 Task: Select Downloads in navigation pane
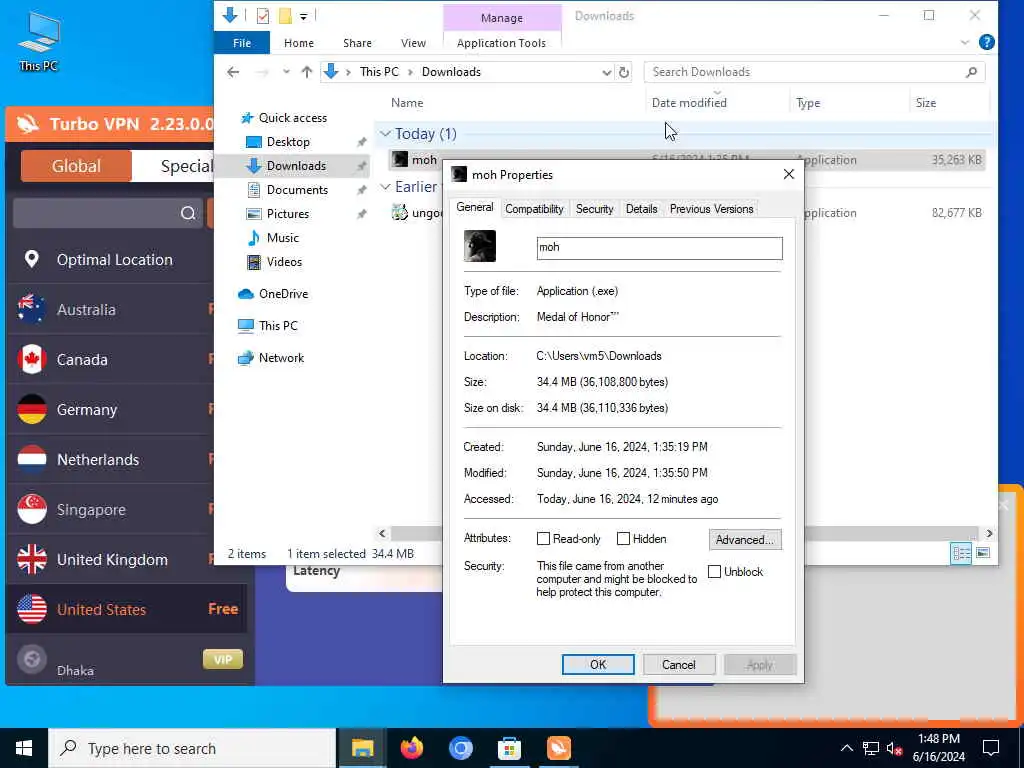coord(296,166)
